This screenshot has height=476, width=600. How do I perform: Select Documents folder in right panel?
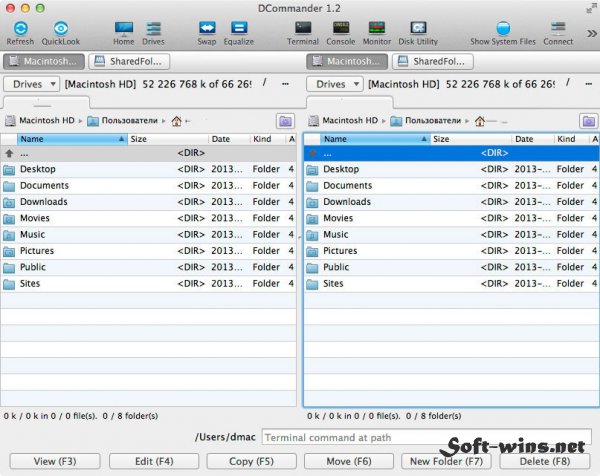[x=452, y=186]
